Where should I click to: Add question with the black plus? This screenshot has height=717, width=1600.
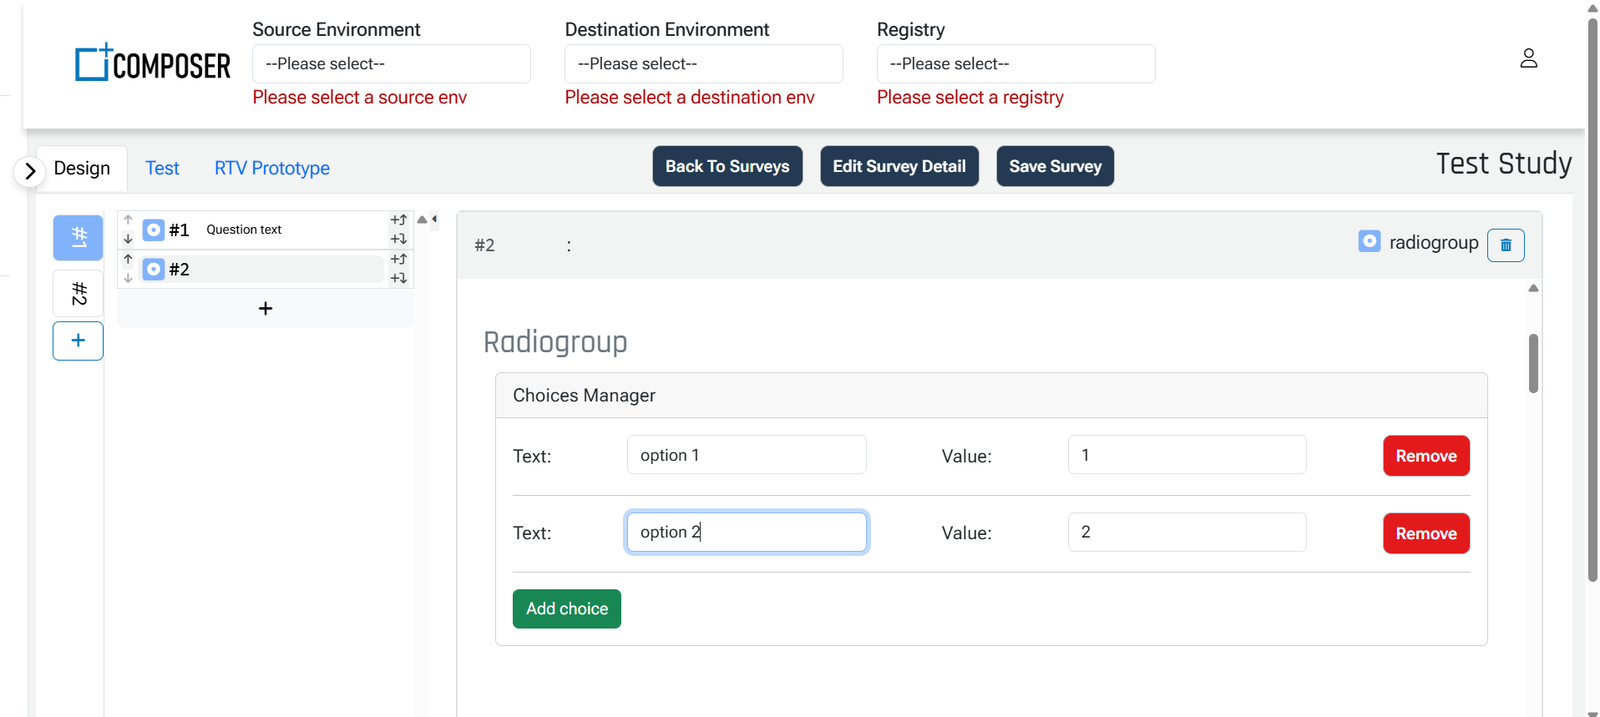[265, 309]
